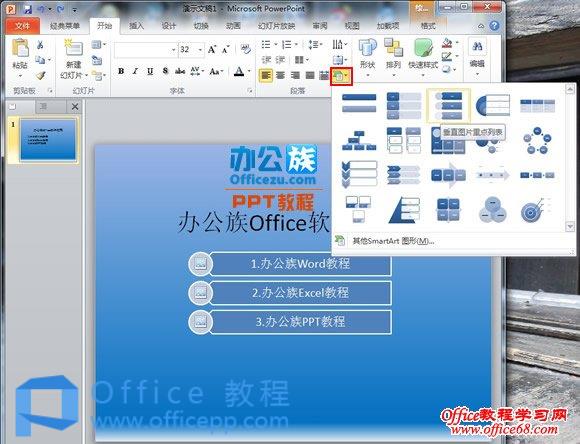Image resolution: width=580 pixels, height=444 pixels.
Task: Click the Clear Formatting eraser icon
Action: (245, 49)
